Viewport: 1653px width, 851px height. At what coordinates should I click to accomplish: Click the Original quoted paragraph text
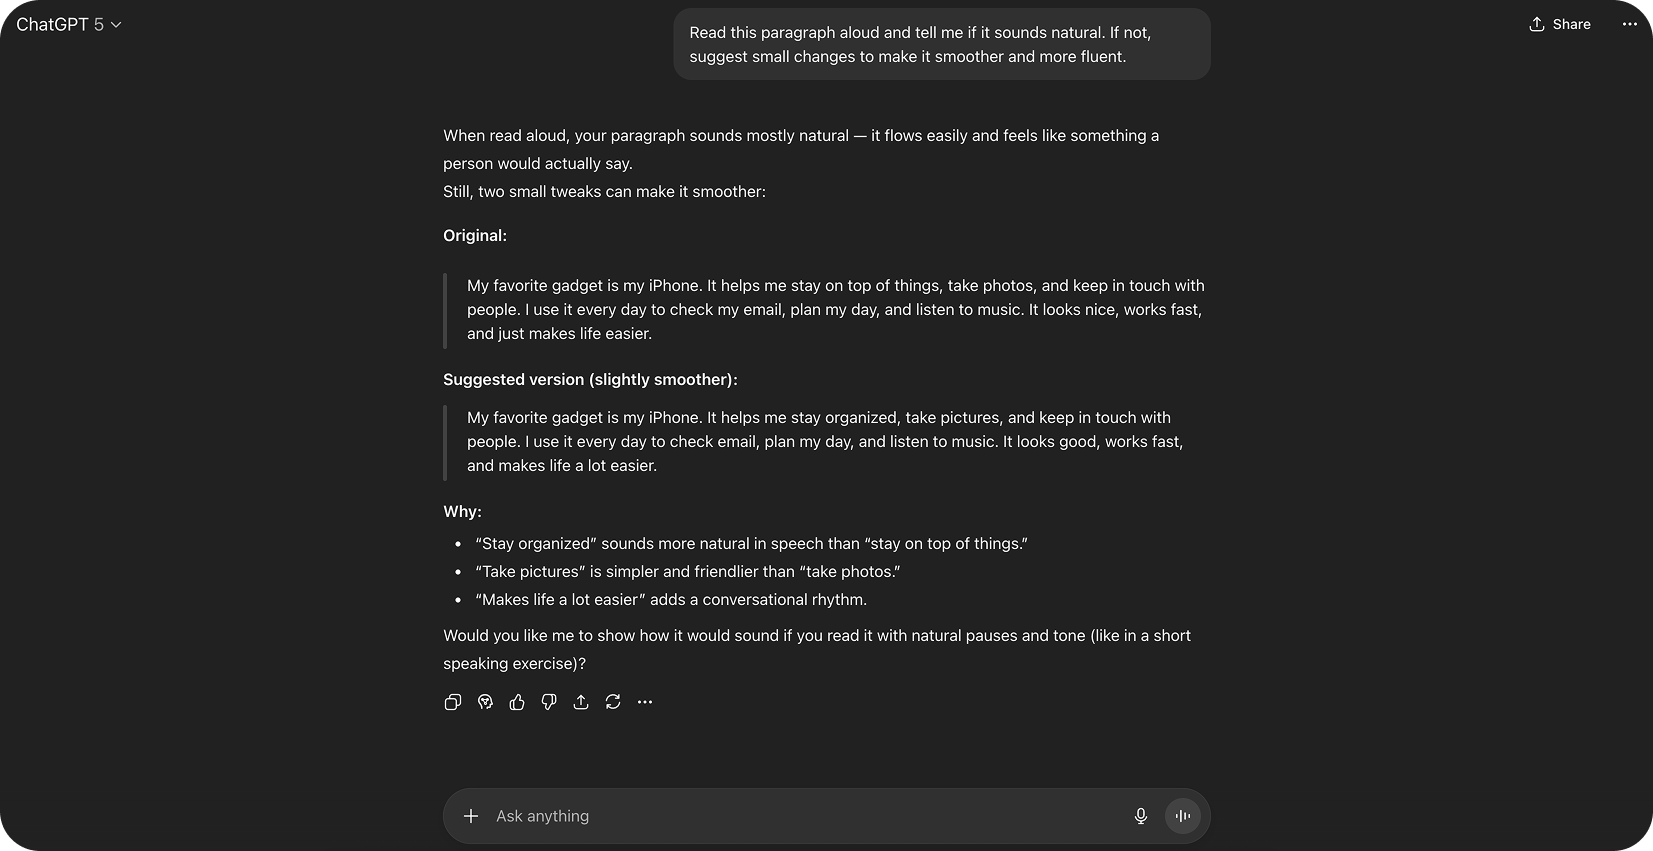834,310
